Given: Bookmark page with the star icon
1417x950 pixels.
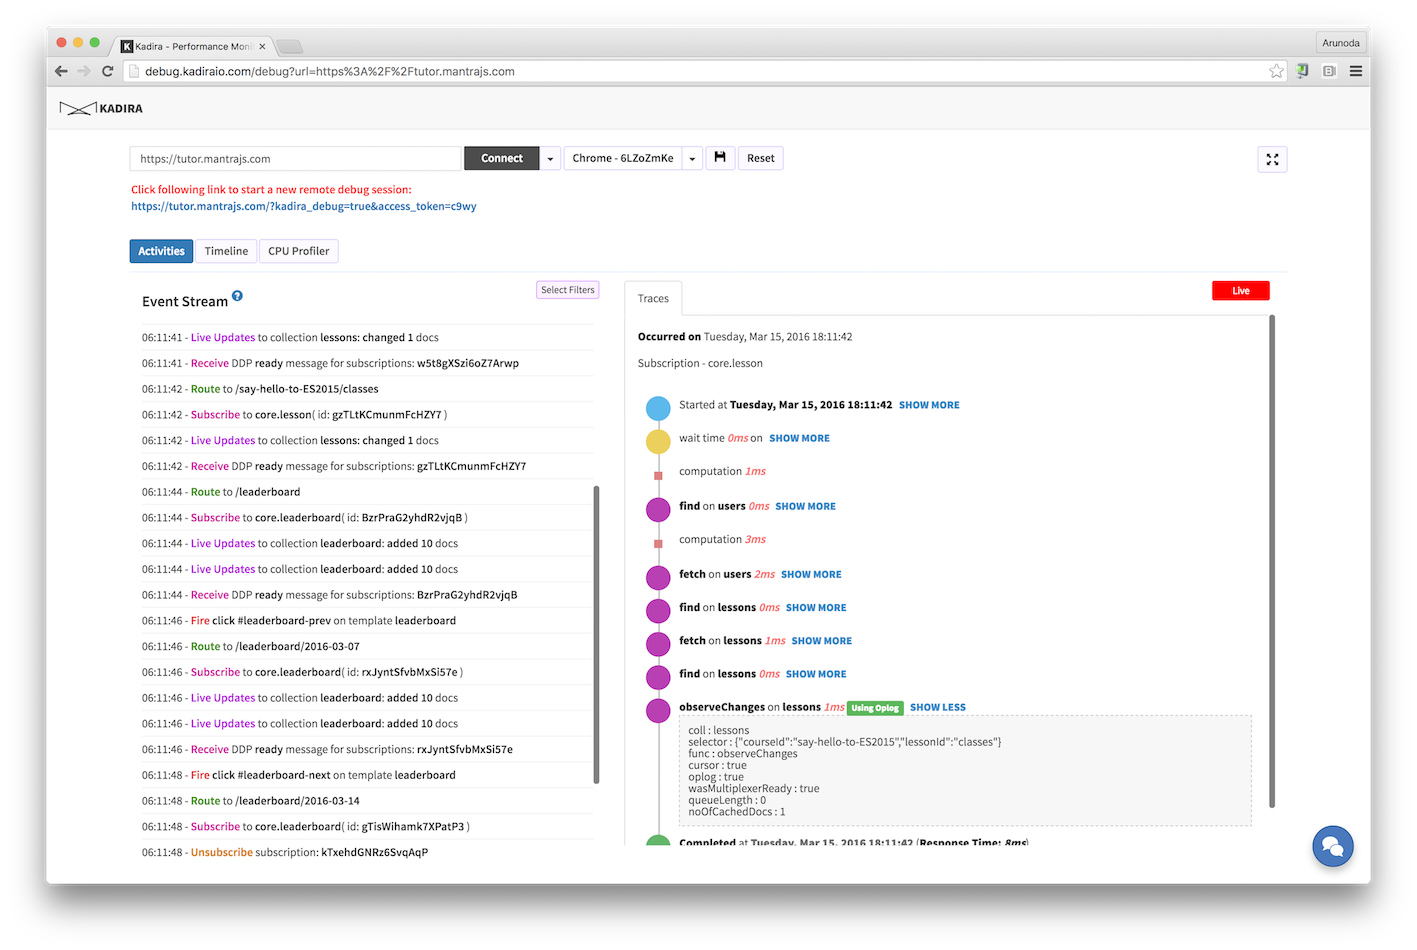Looking at the screenshot, I should point(1276,71).
